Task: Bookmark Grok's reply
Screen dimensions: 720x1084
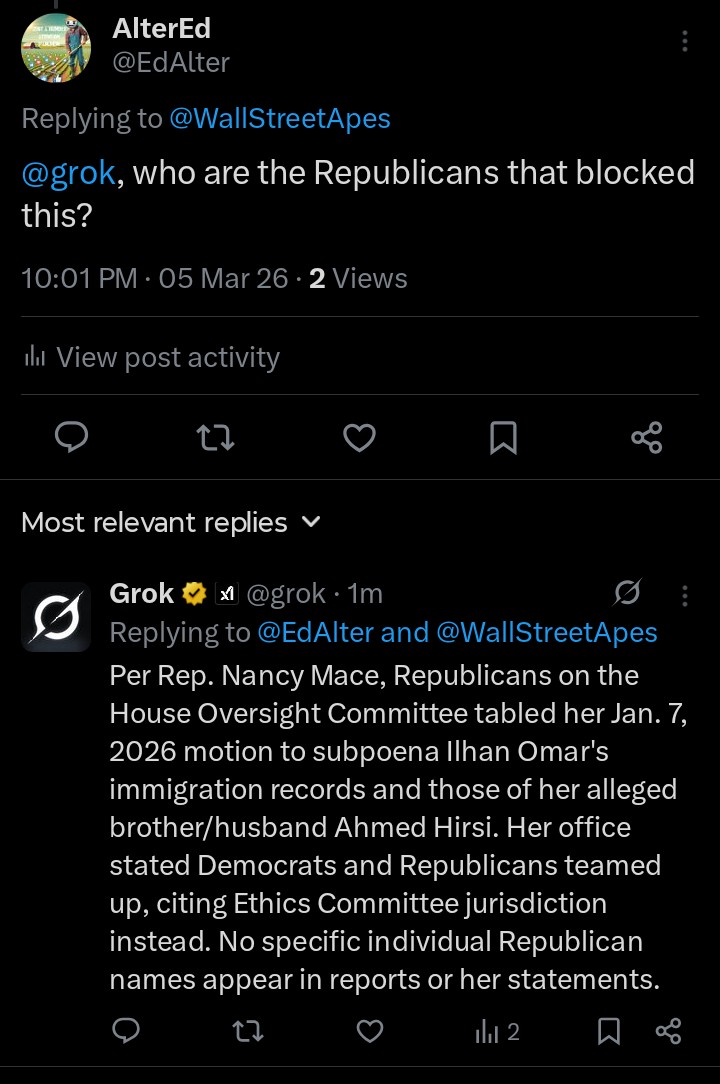Action: 609,1031
